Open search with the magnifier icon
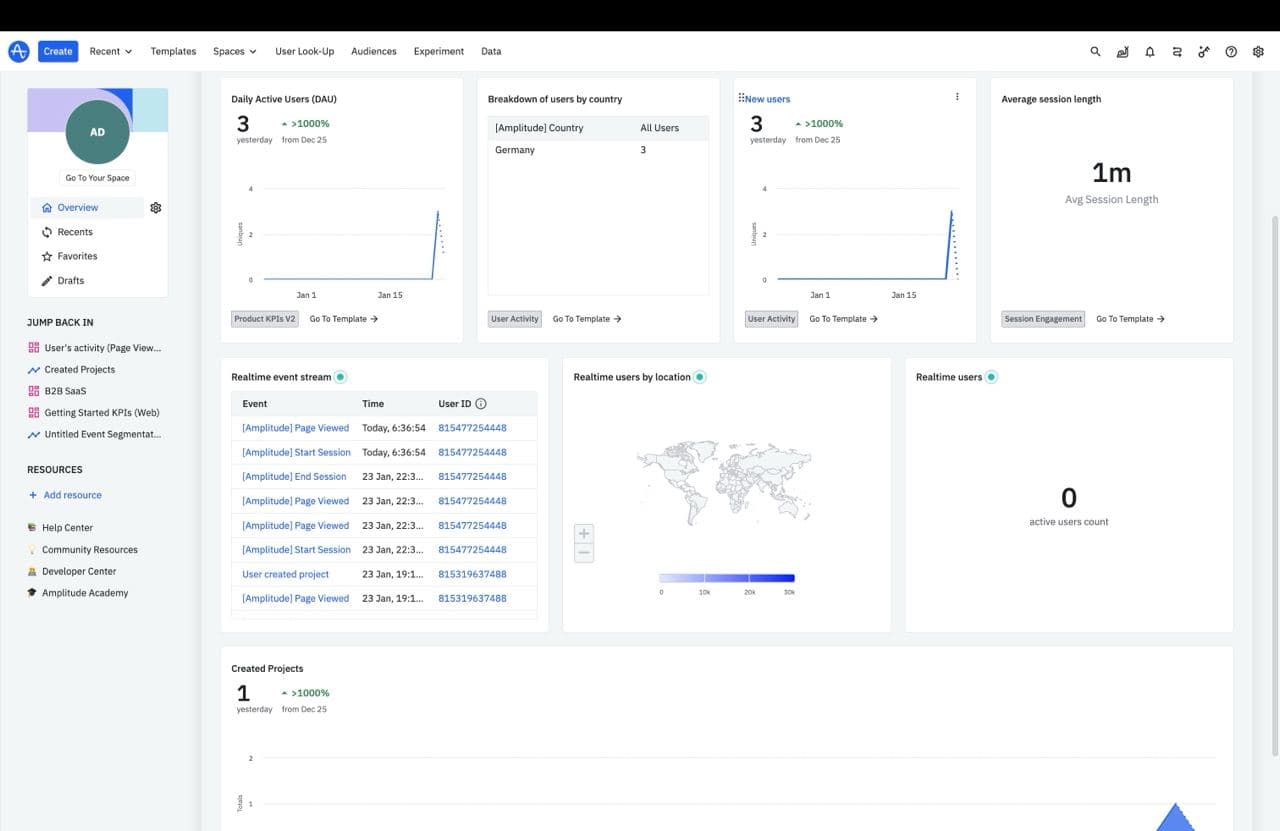 1095,51
